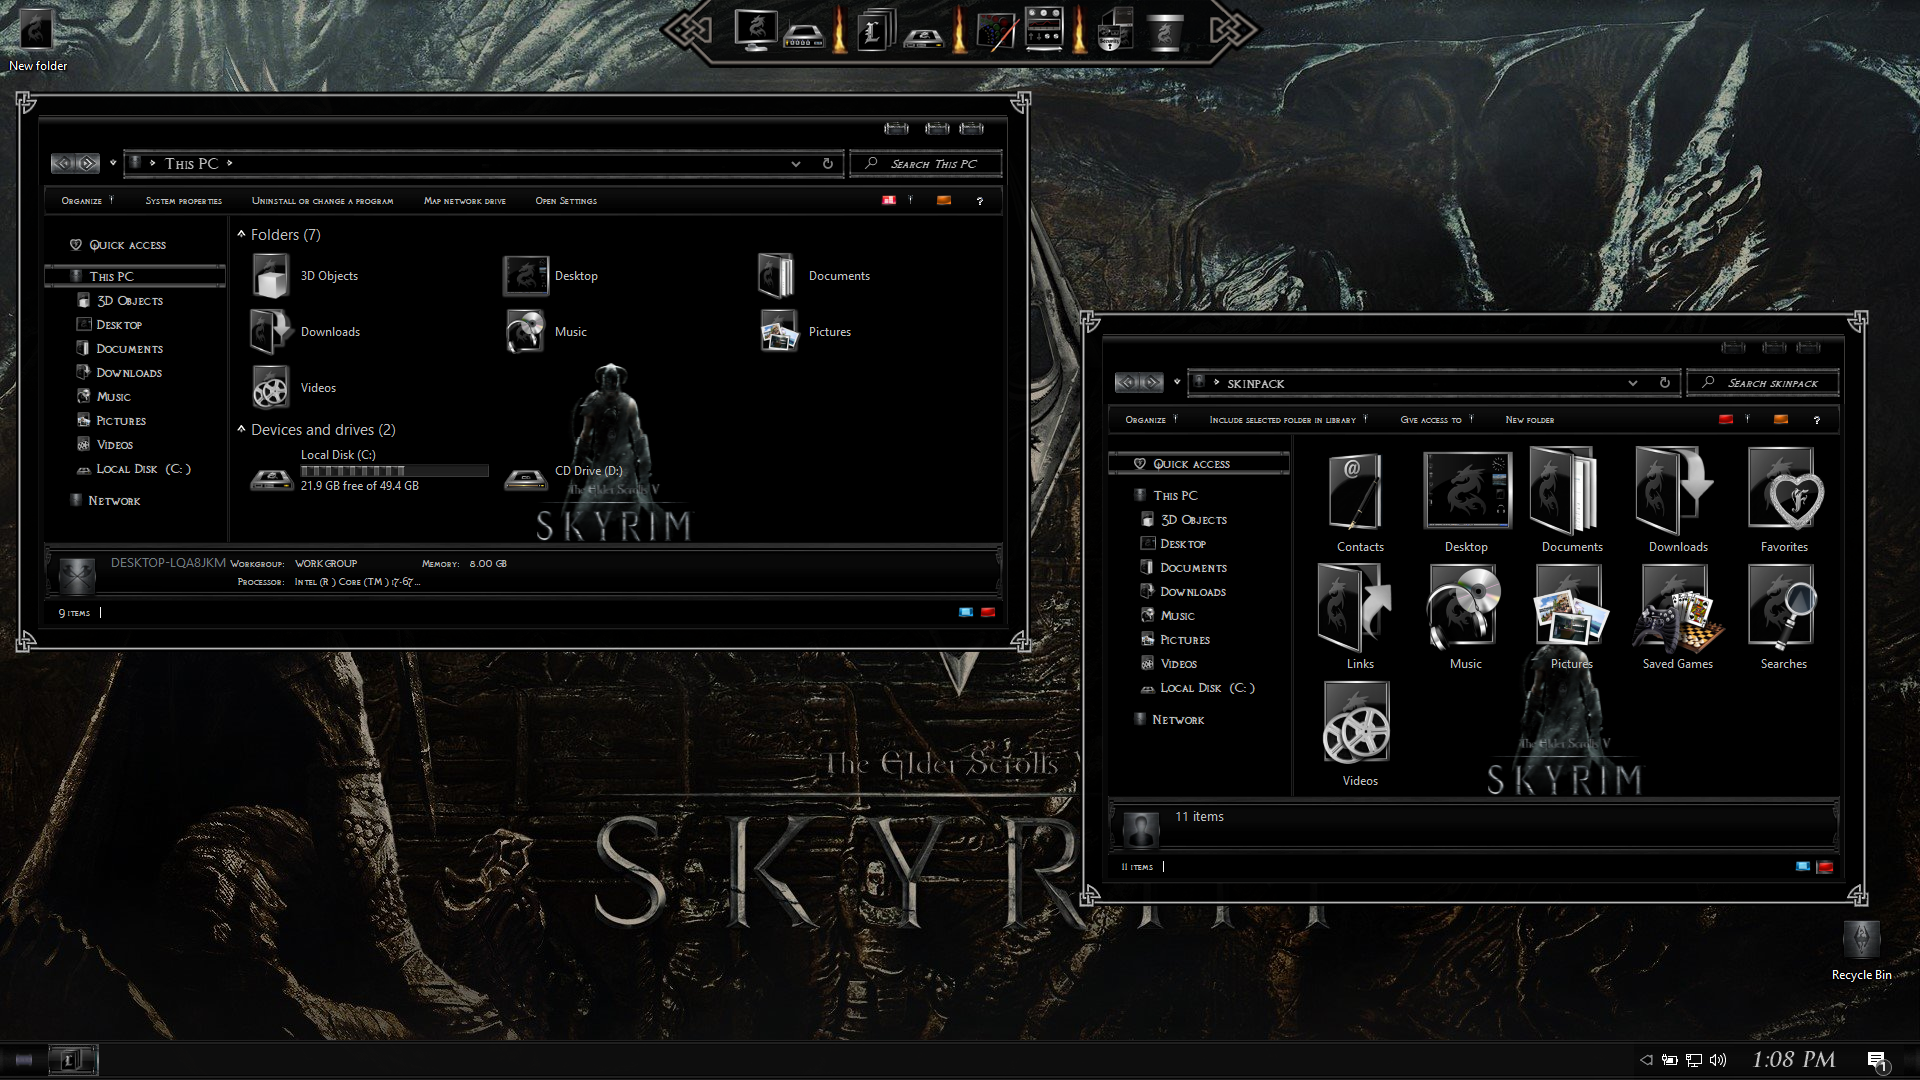
Task: Check Local Disk (C:) free space bar
Action: [394, 470]
